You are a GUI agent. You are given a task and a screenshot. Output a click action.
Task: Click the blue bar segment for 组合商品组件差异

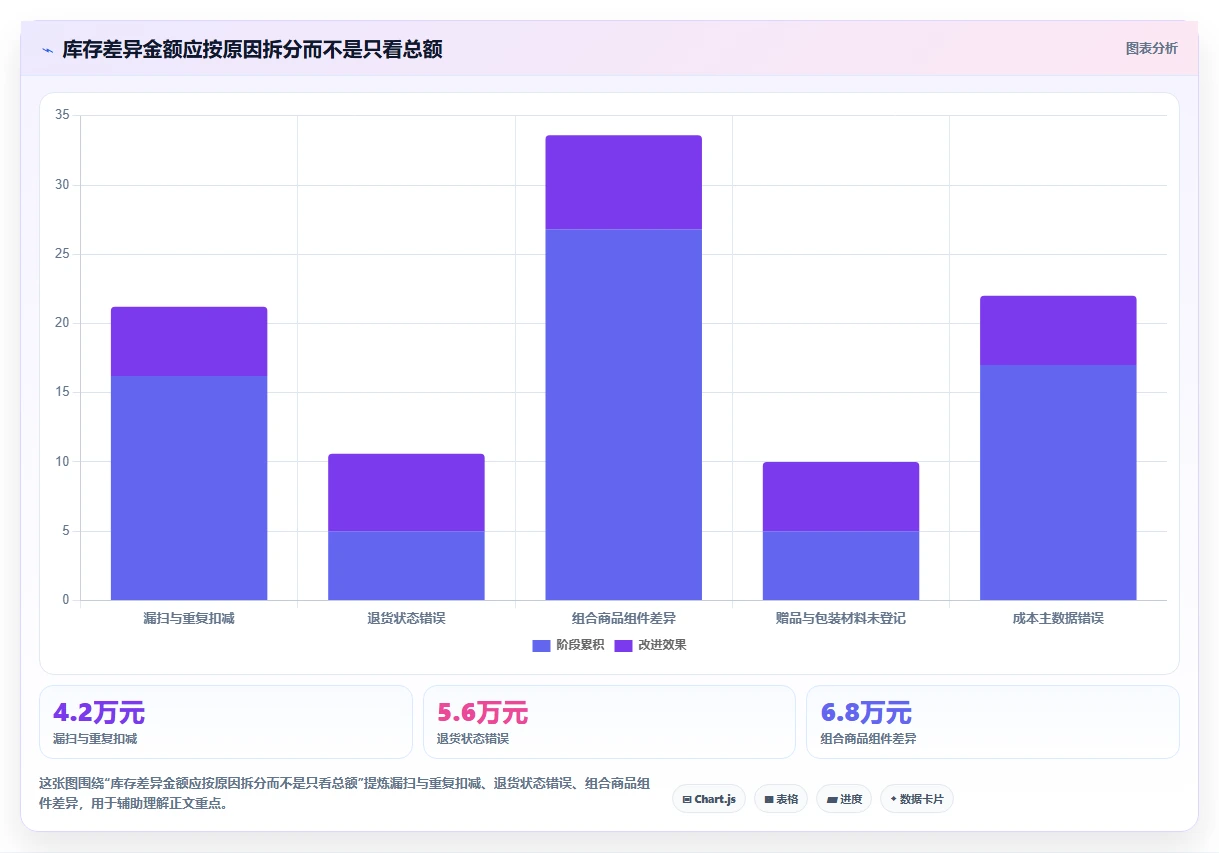(x=623, y=414)
